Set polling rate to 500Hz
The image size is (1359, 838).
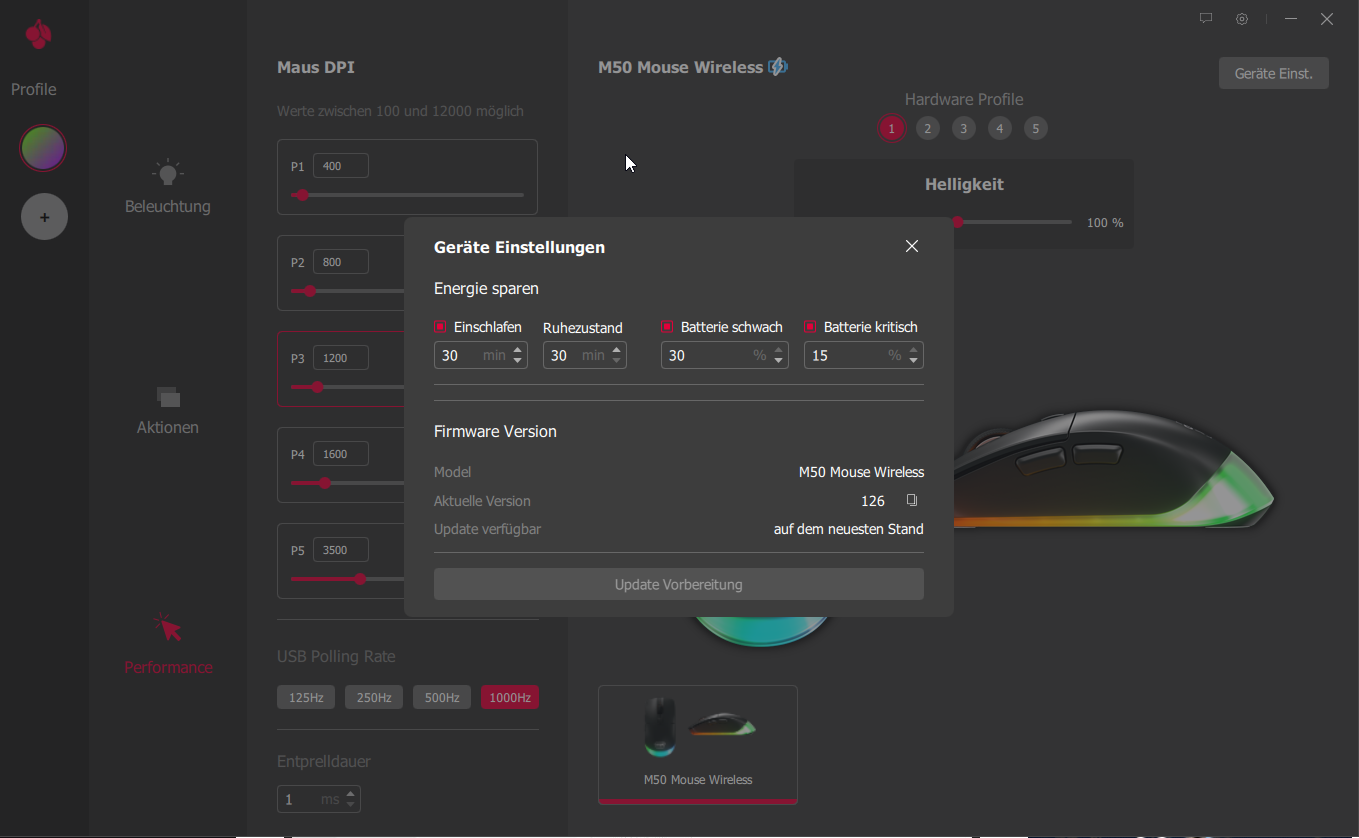(442, 697)
